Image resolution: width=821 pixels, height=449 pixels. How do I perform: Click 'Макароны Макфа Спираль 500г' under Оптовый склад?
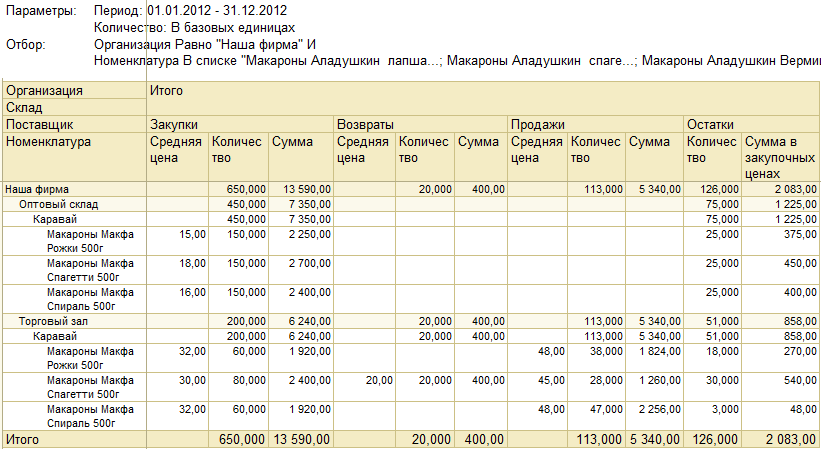point(90,299)
